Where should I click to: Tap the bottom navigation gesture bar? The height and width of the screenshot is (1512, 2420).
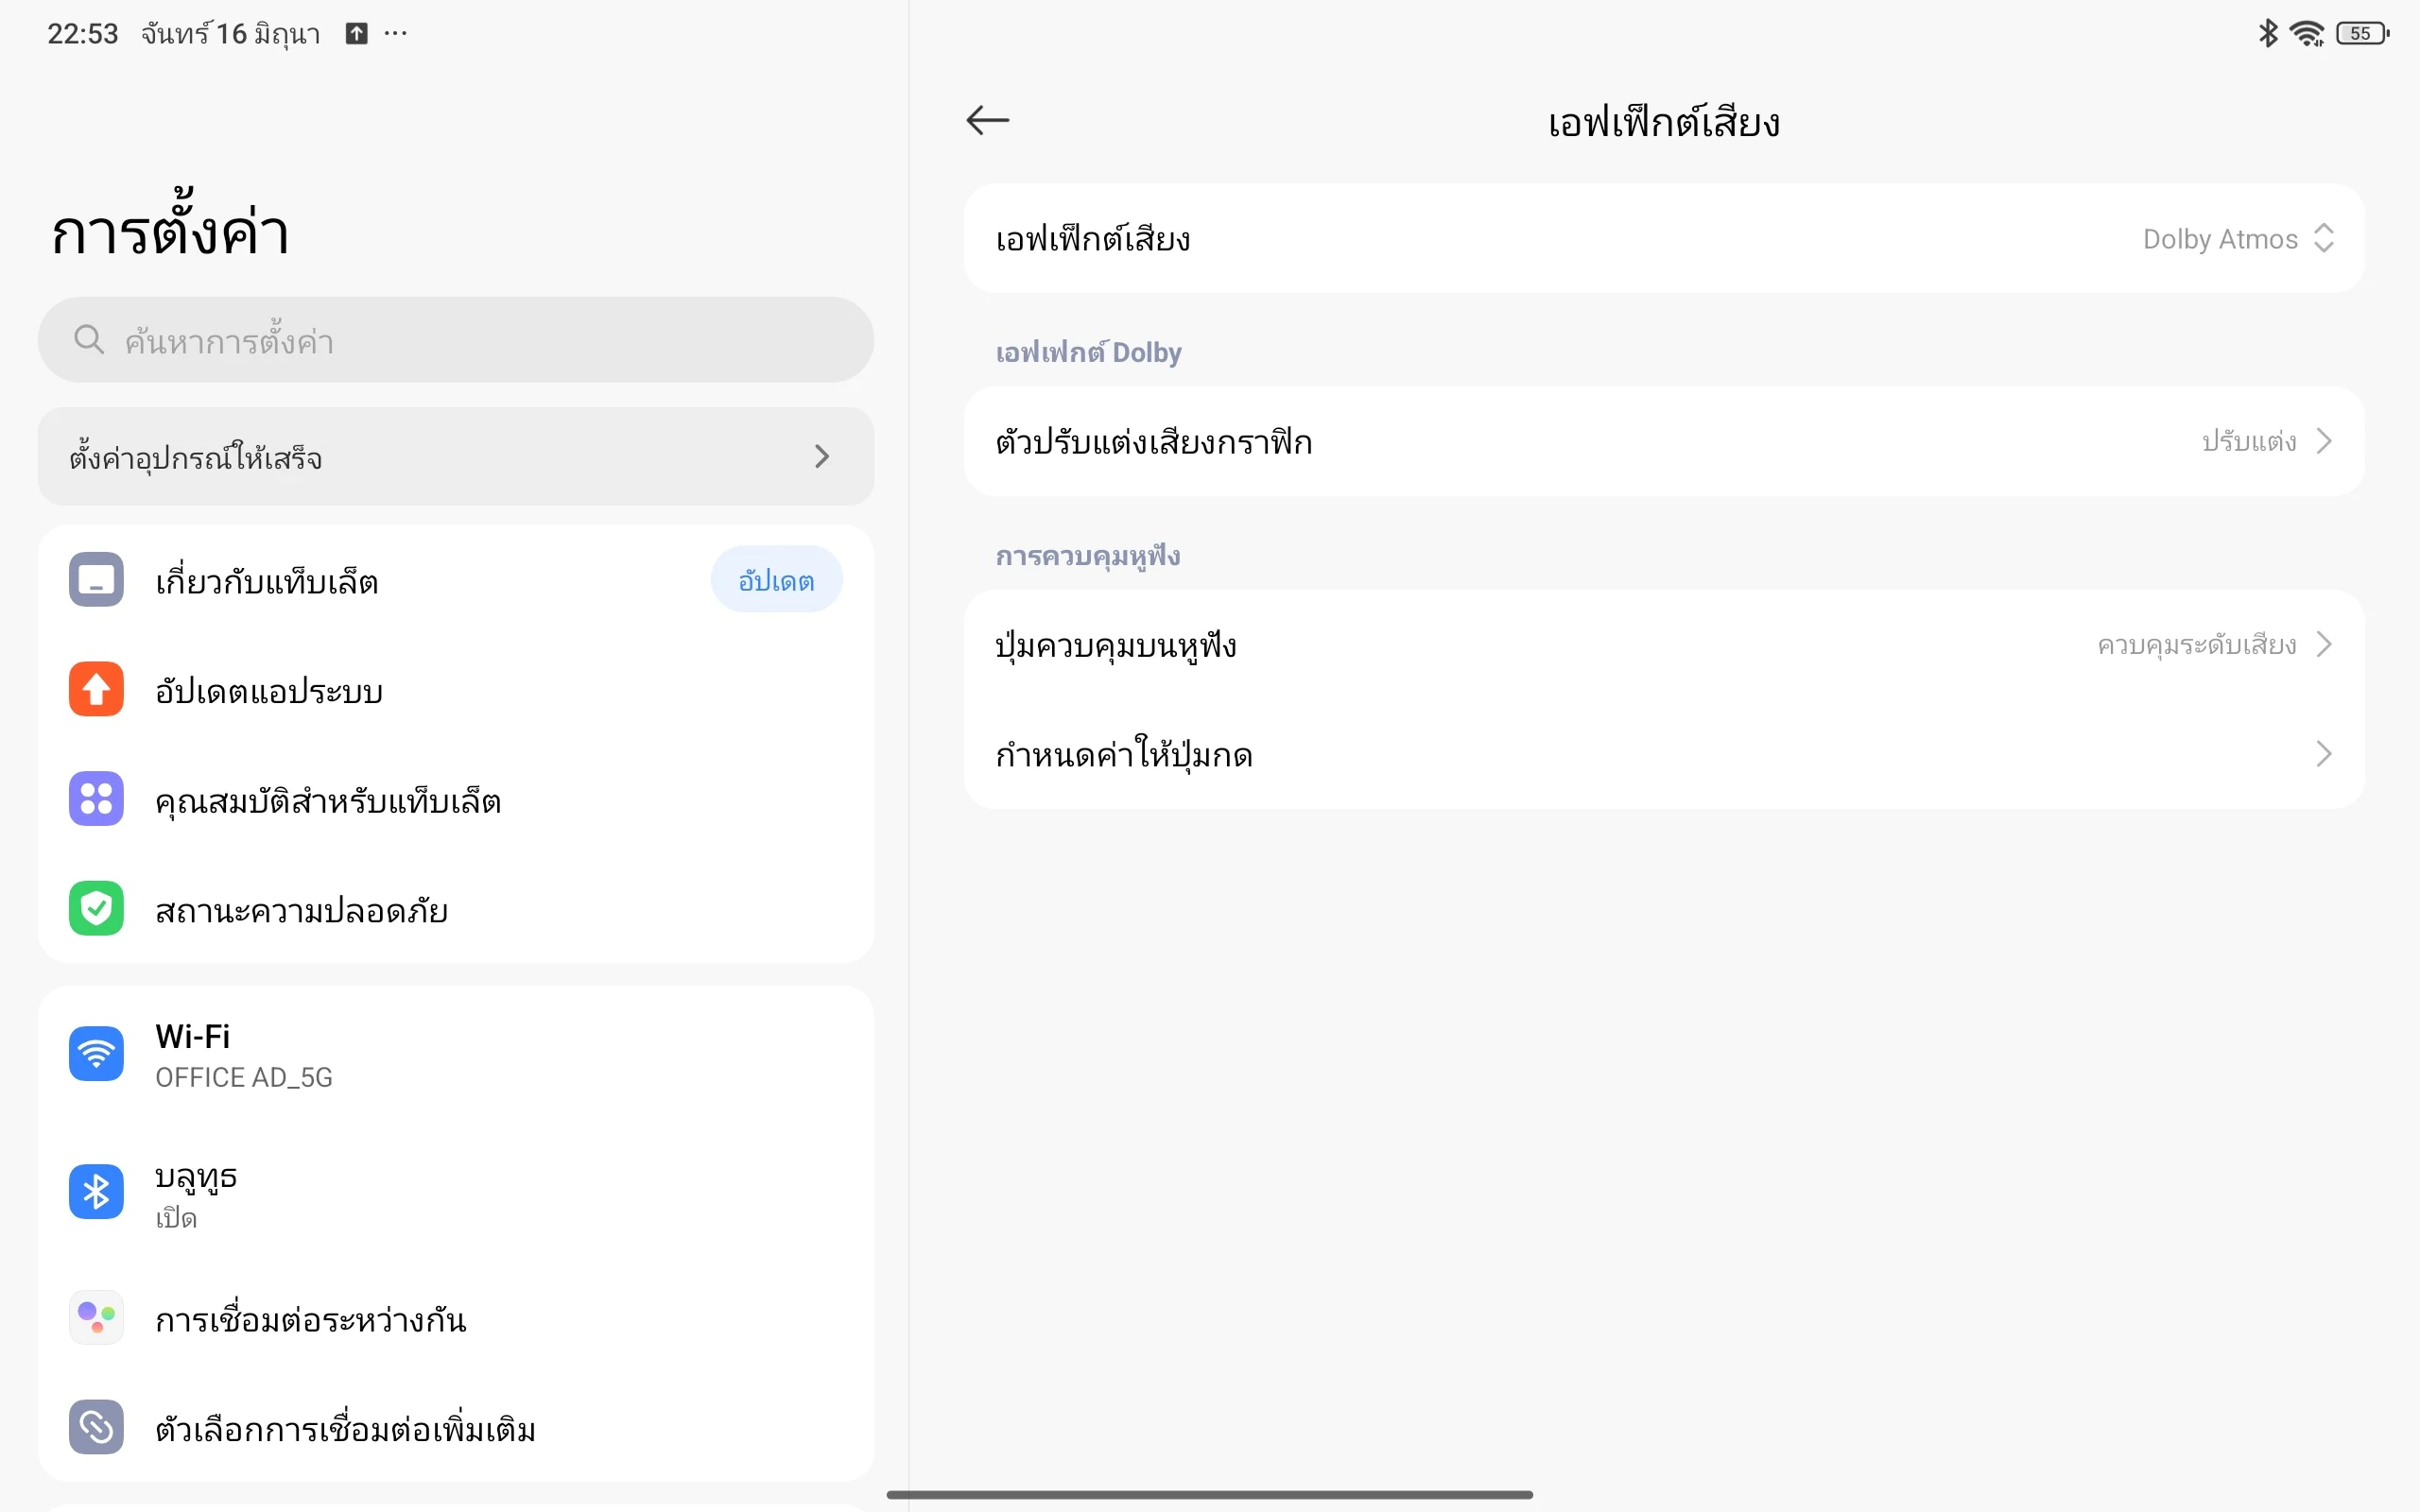coord(1210,1494)
